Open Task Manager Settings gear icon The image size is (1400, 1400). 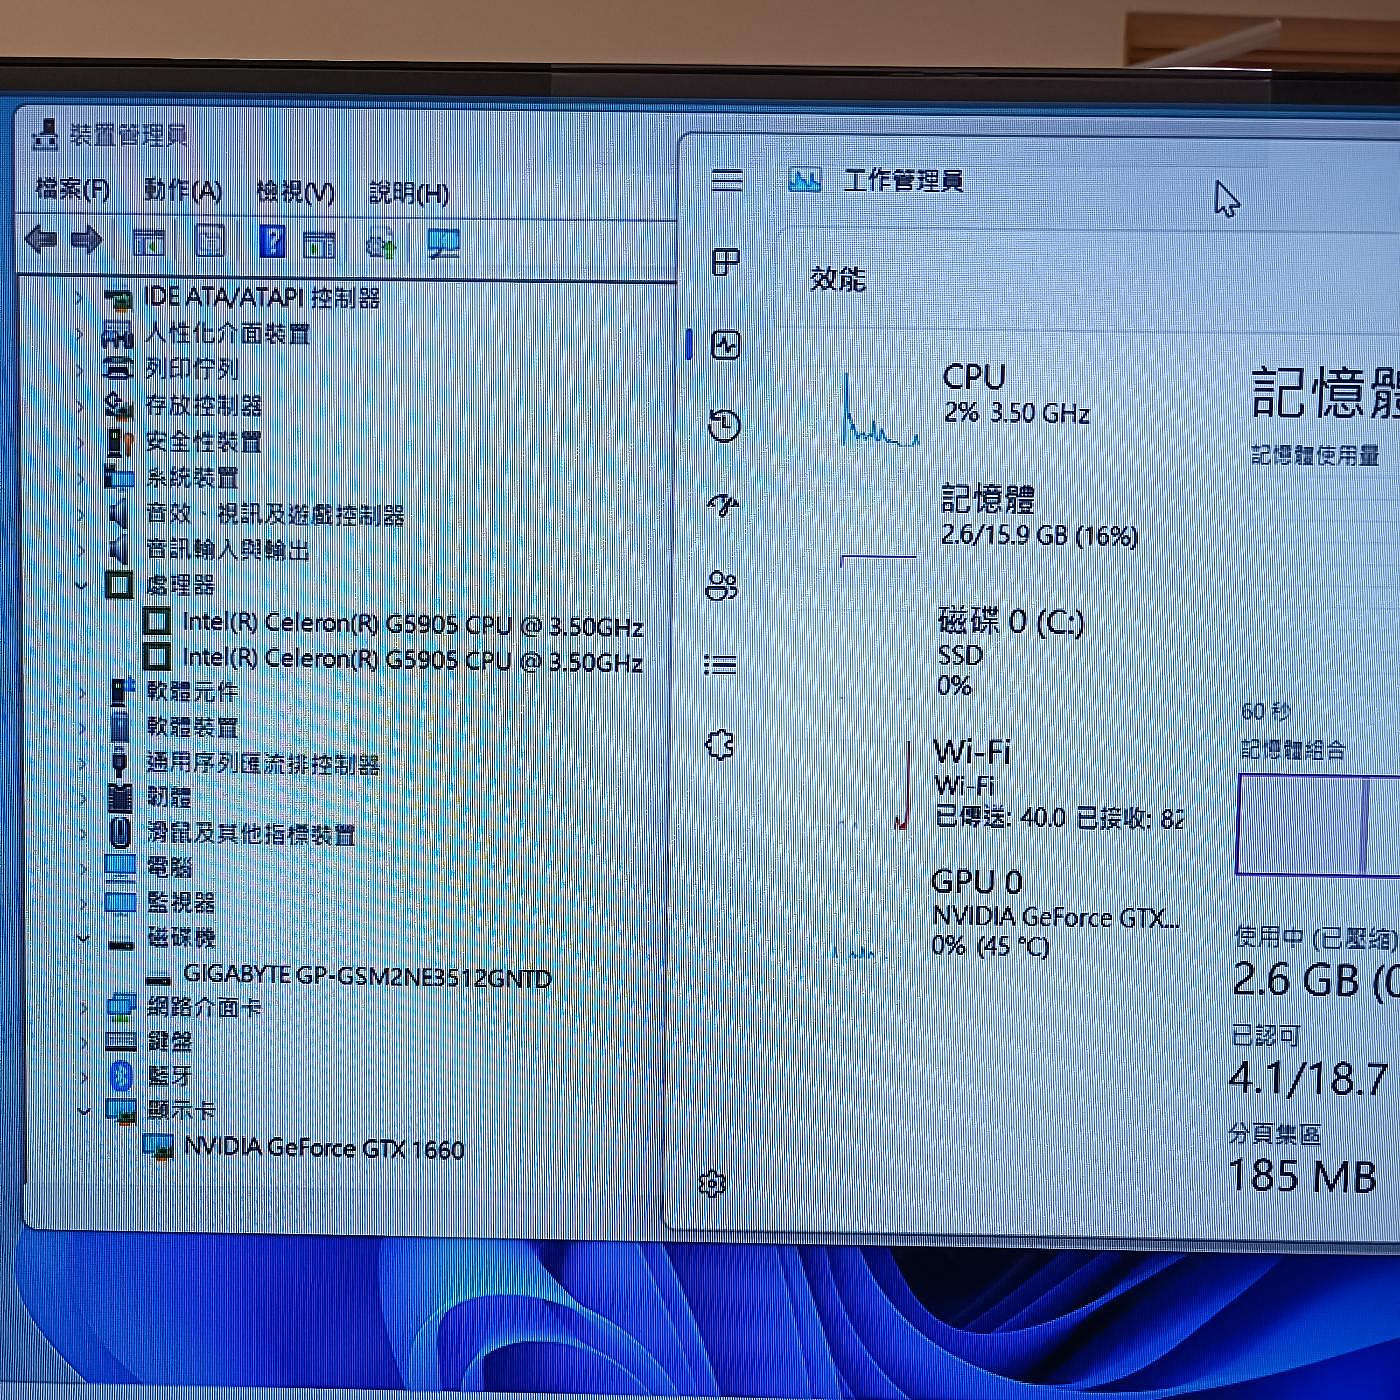712,1184
